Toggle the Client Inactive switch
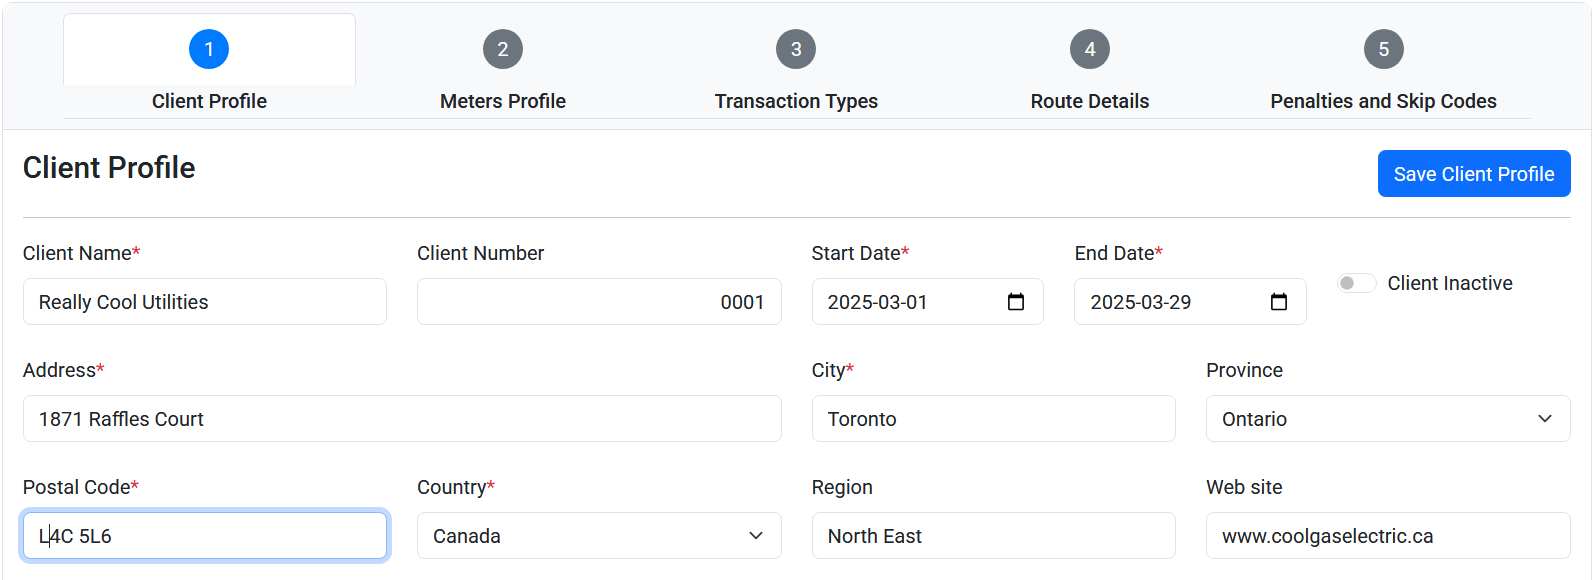 point(1357,283)
